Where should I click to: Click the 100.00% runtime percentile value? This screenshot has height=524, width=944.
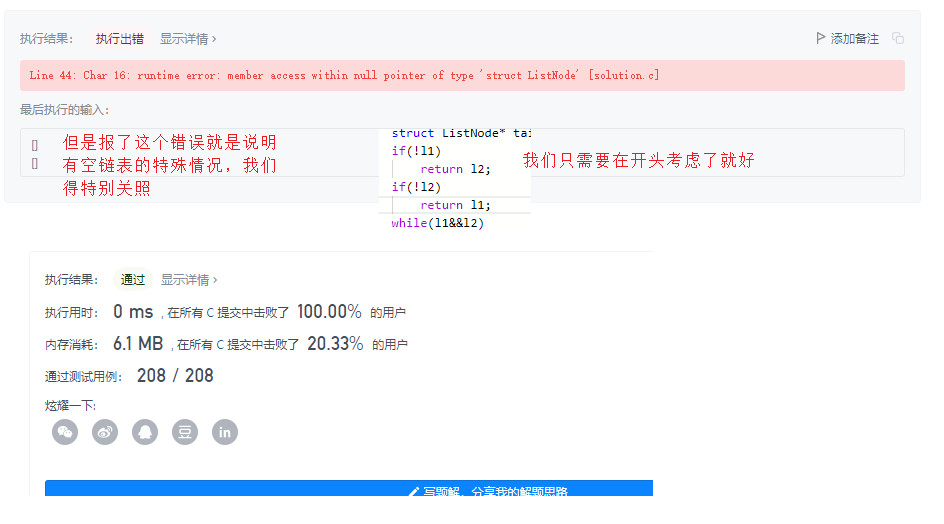pyautogui.click(x=329, y=312)
